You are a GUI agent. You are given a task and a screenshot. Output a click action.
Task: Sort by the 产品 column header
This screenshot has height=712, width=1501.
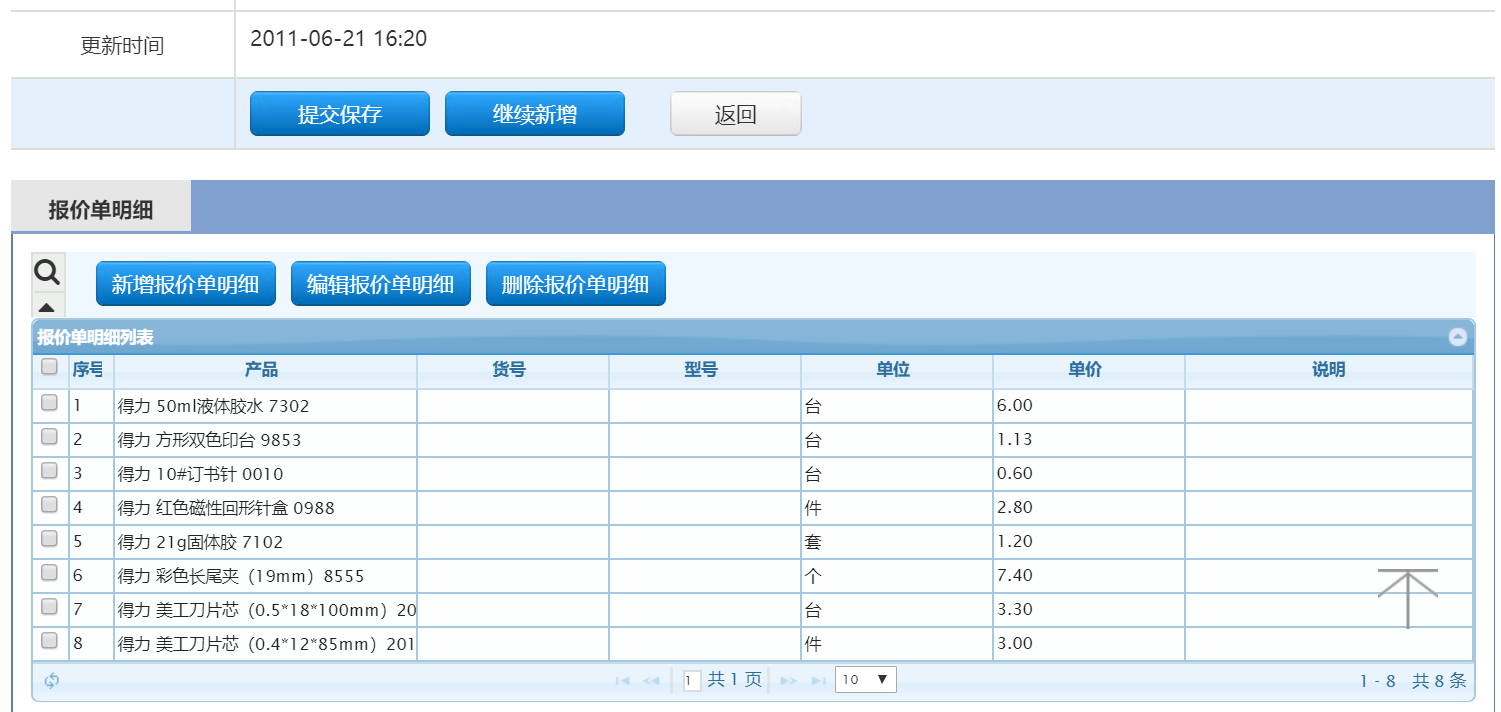click(265, 370)
